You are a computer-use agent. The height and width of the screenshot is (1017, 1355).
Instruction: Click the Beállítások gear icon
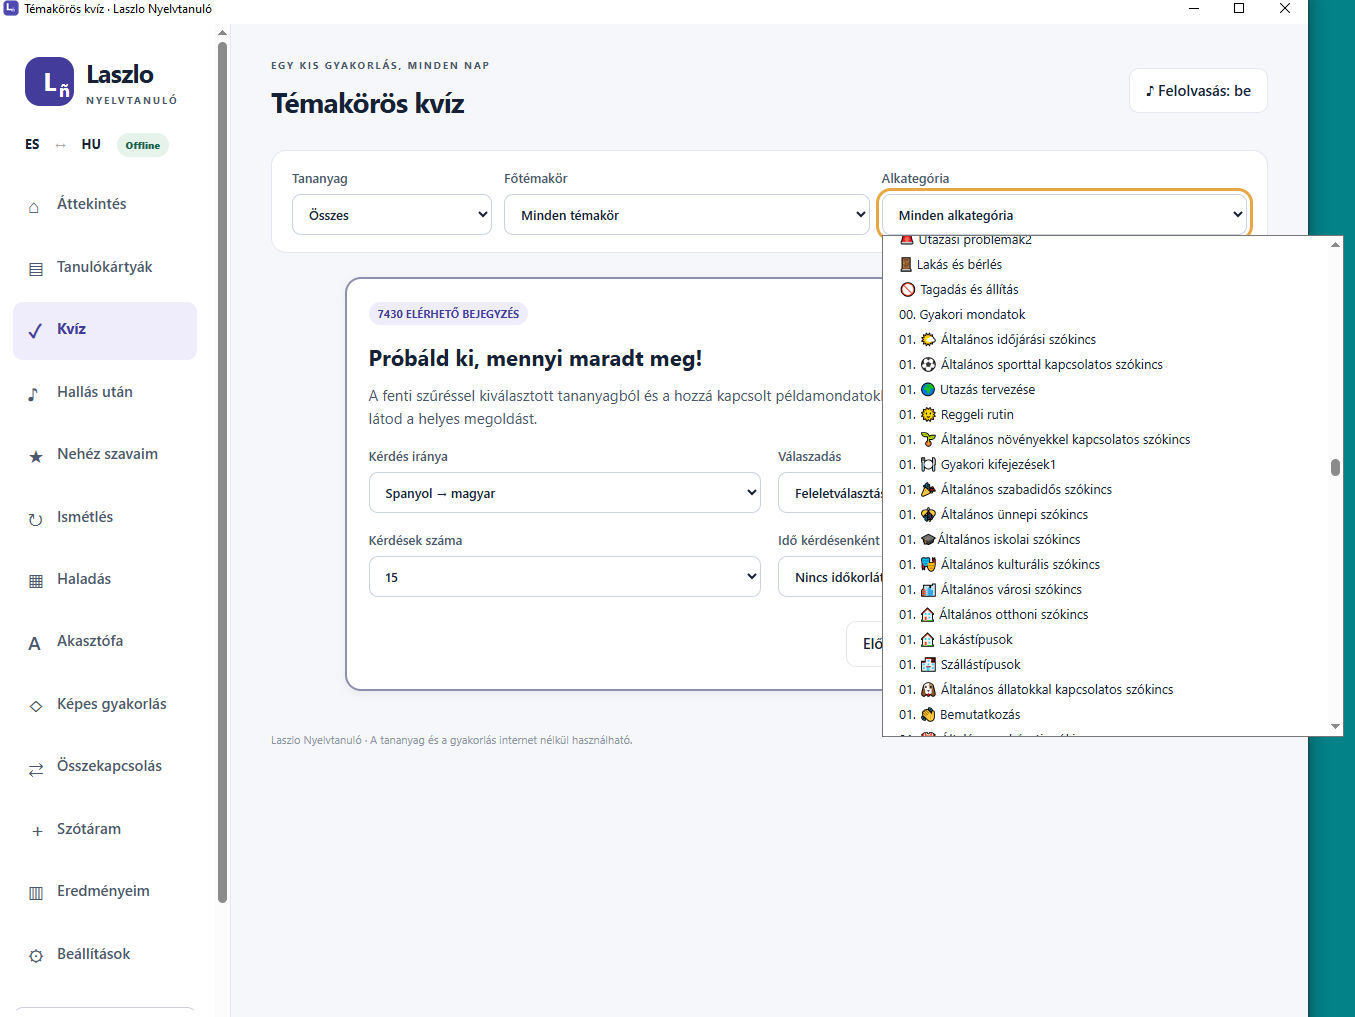36,956
